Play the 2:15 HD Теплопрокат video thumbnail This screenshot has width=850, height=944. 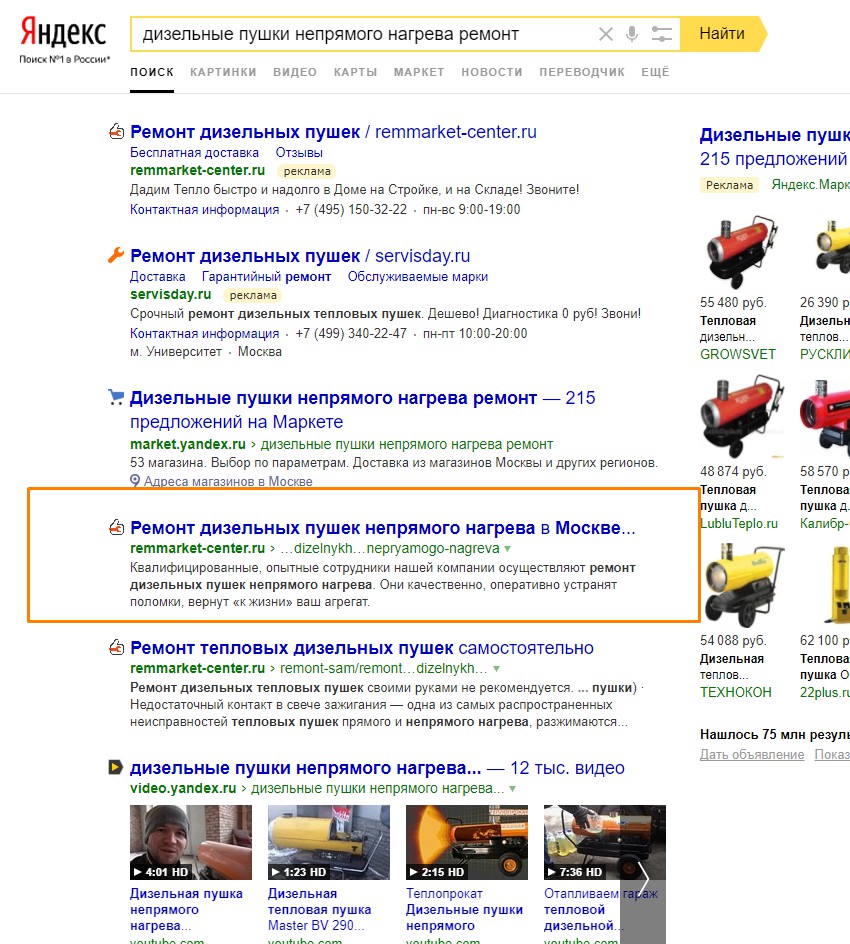[x=467, y=842]
